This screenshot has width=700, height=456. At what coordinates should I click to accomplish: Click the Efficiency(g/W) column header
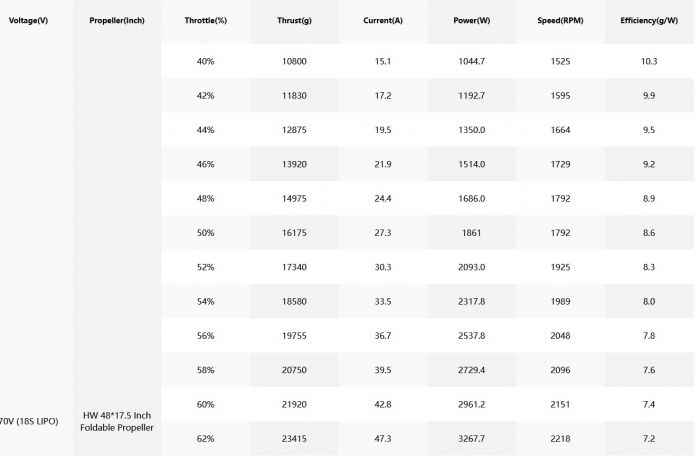(648, 21)
